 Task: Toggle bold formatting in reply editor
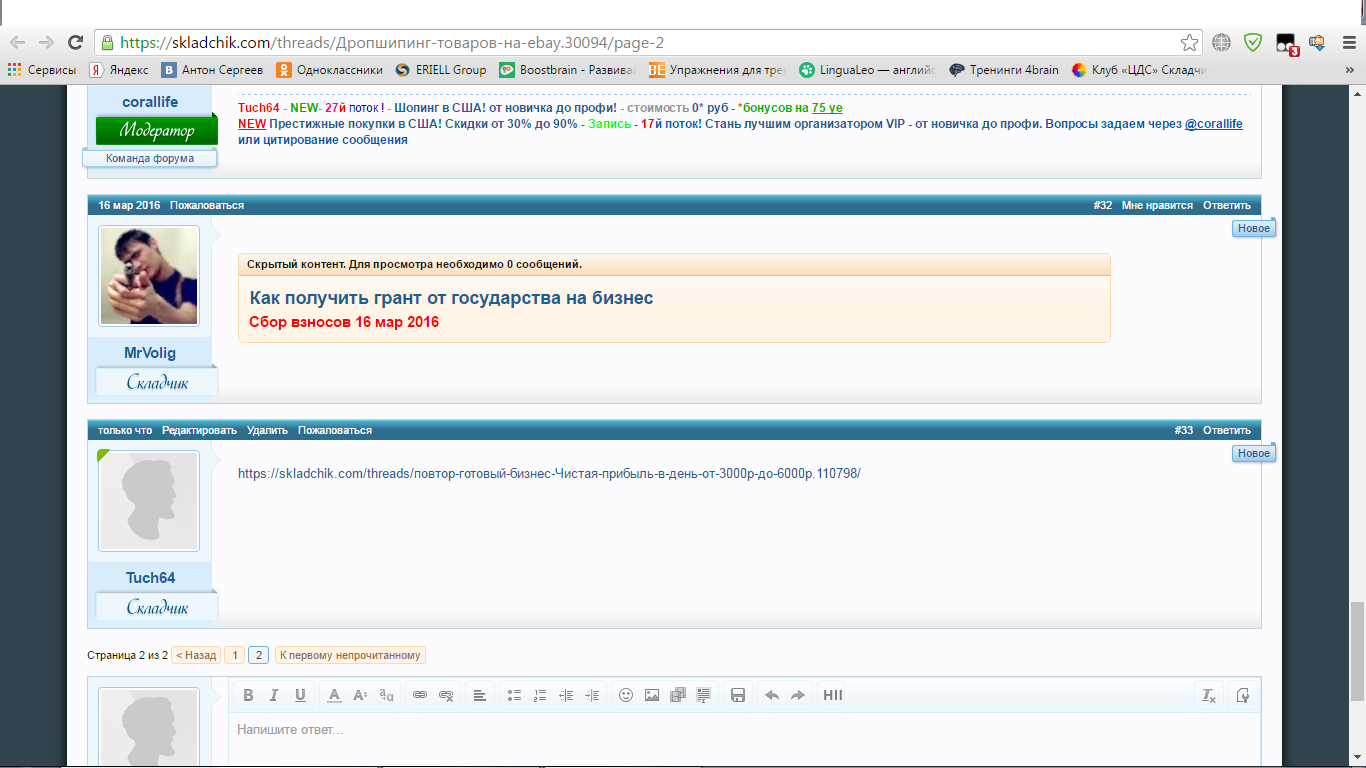click(248, 696)
